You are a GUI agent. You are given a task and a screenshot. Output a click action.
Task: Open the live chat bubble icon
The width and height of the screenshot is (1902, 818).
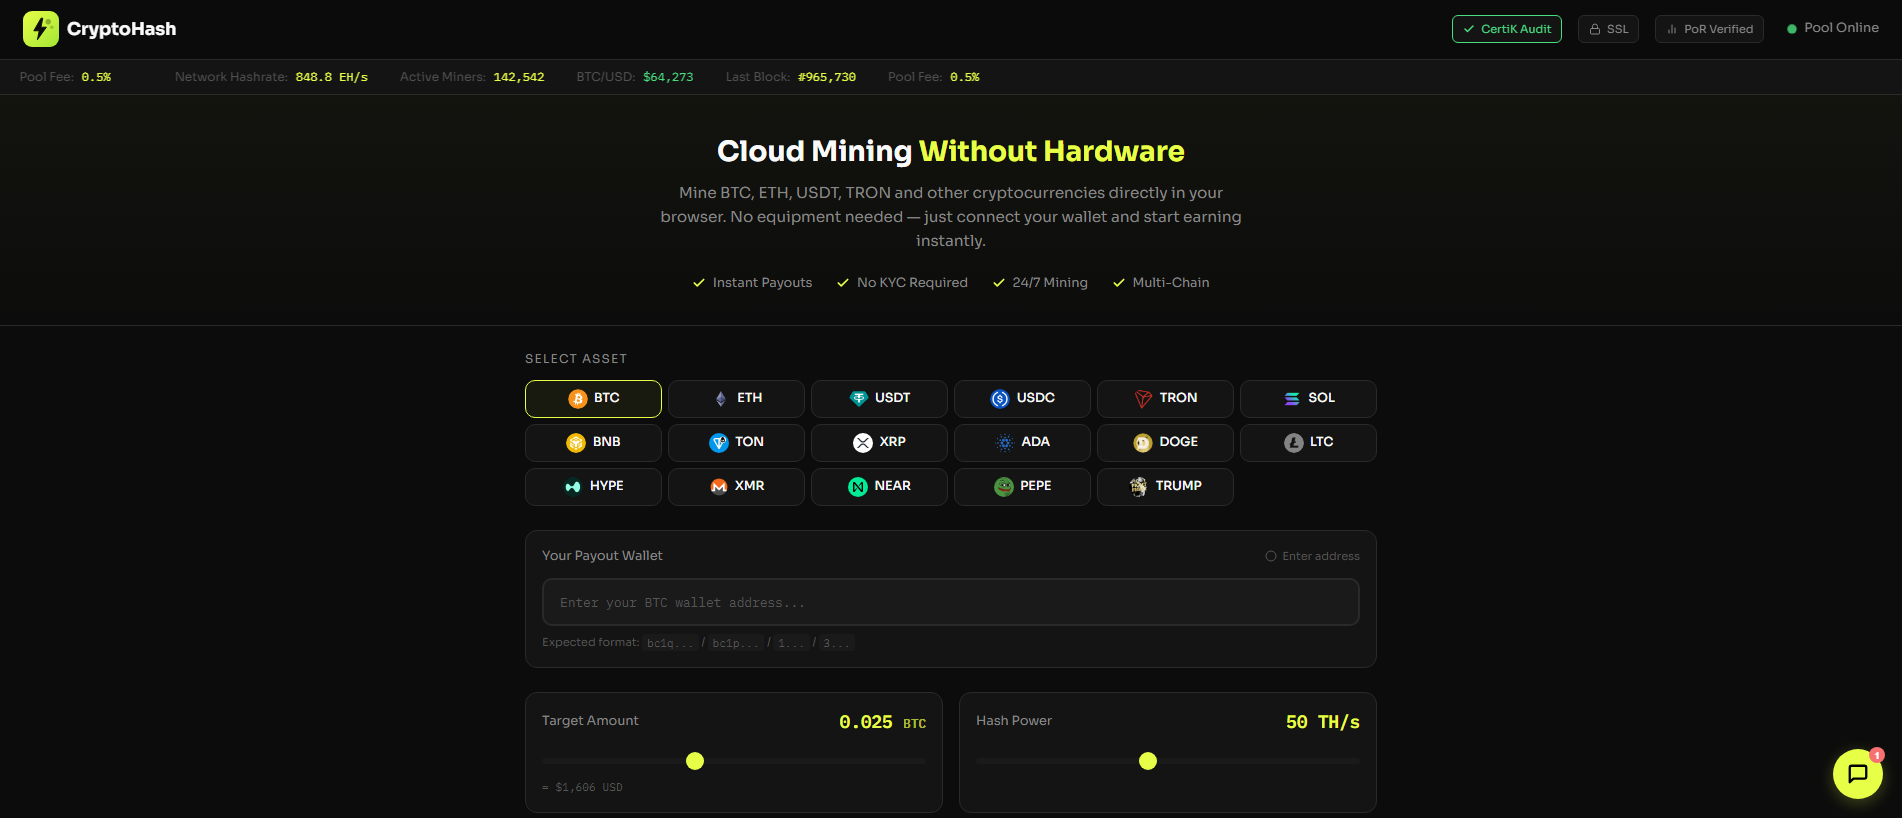(x=1858, y=774)
